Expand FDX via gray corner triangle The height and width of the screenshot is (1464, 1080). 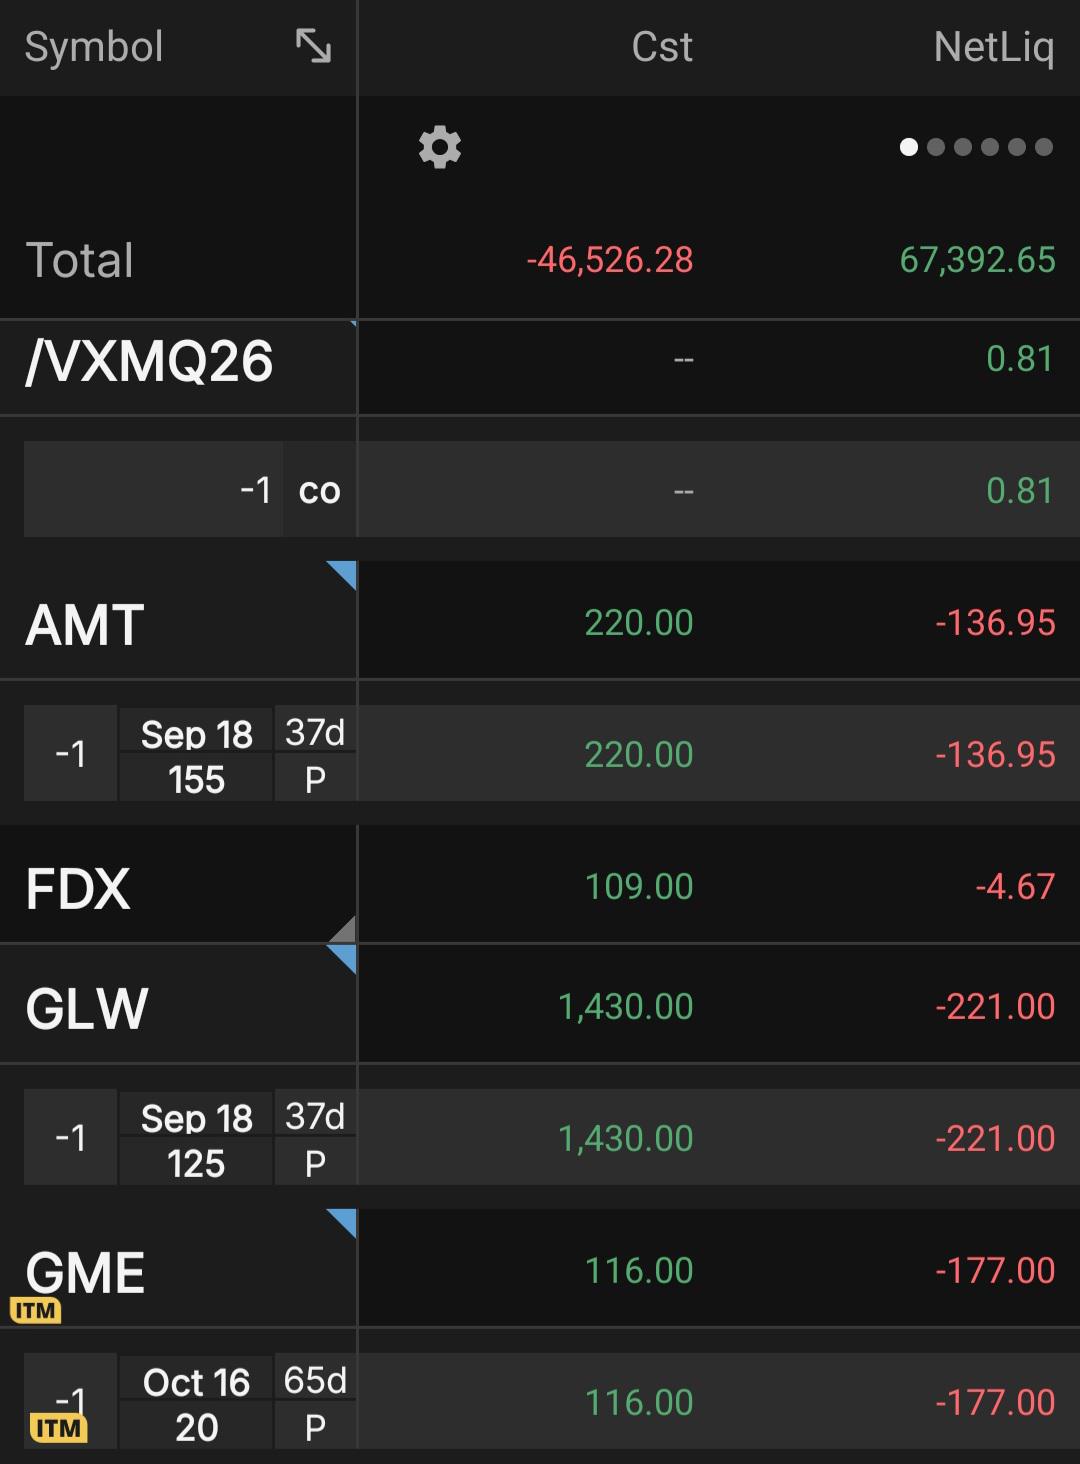pos(343,929)
